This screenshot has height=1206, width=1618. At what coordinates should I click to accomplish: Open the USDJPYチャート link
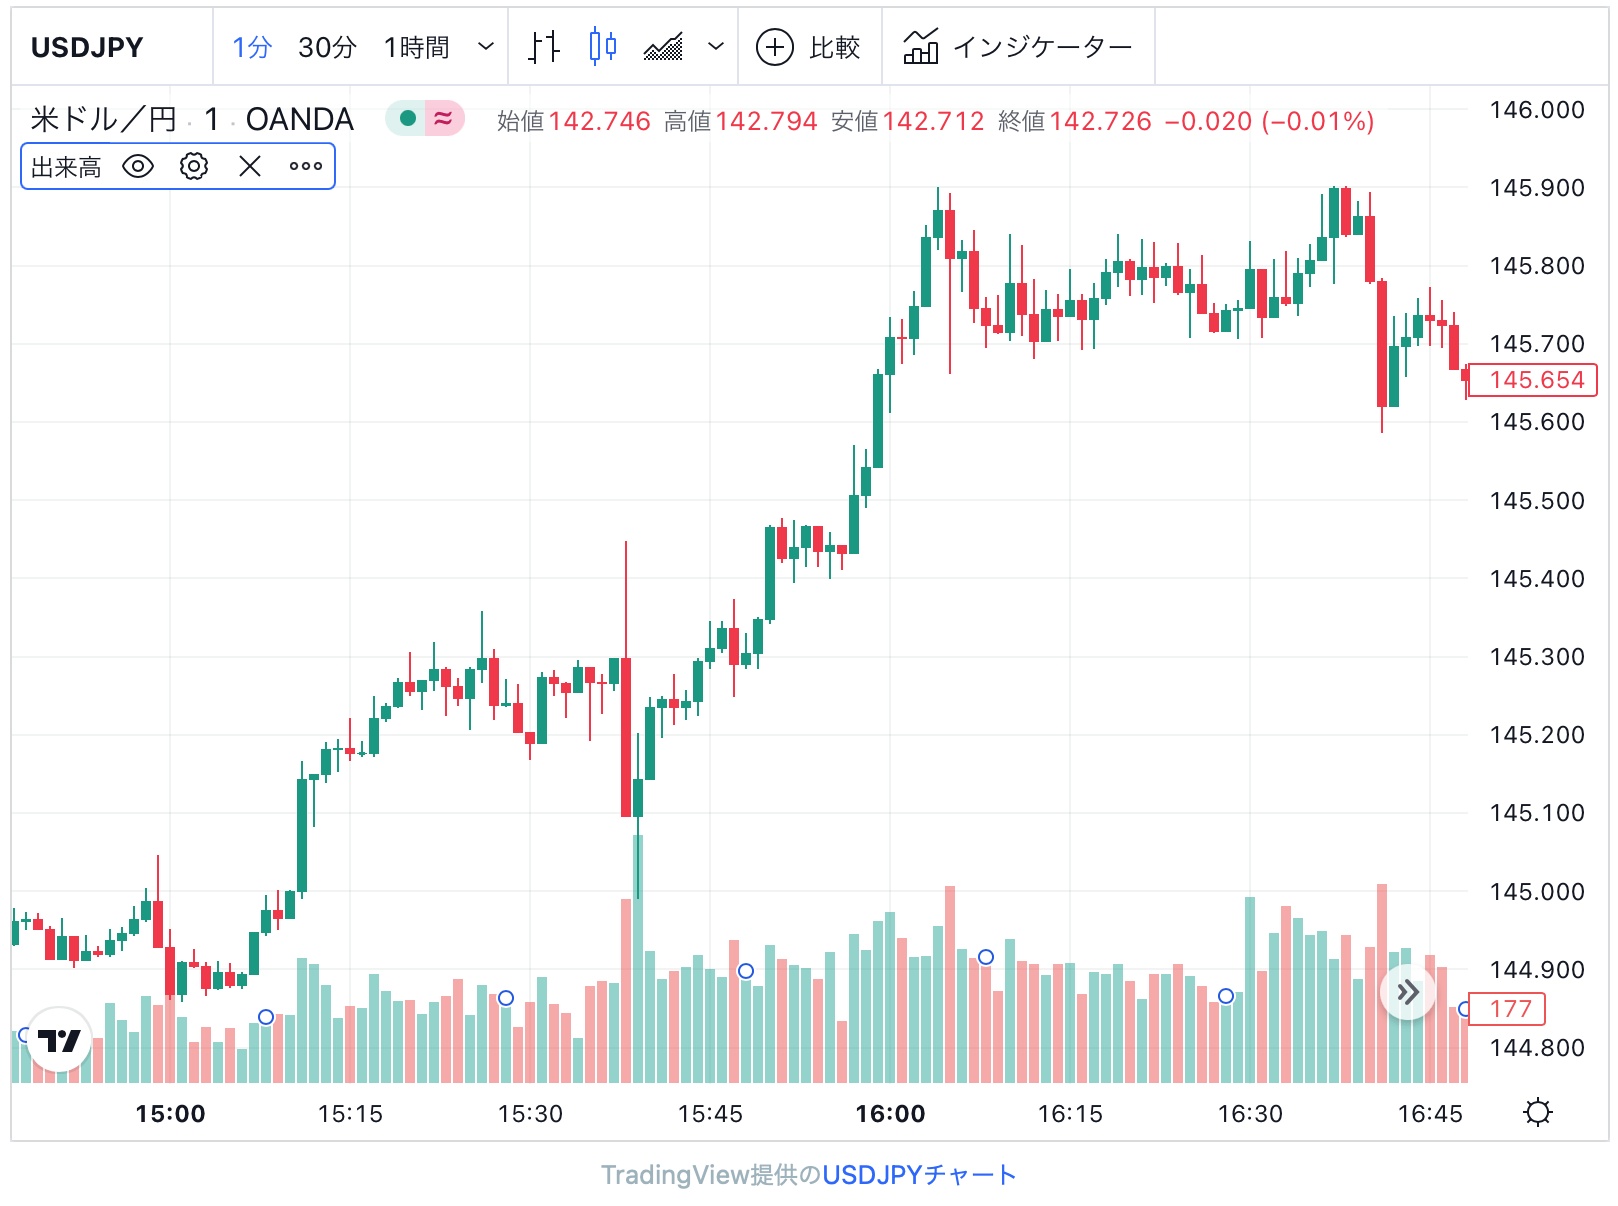[x=919, y=1174]
